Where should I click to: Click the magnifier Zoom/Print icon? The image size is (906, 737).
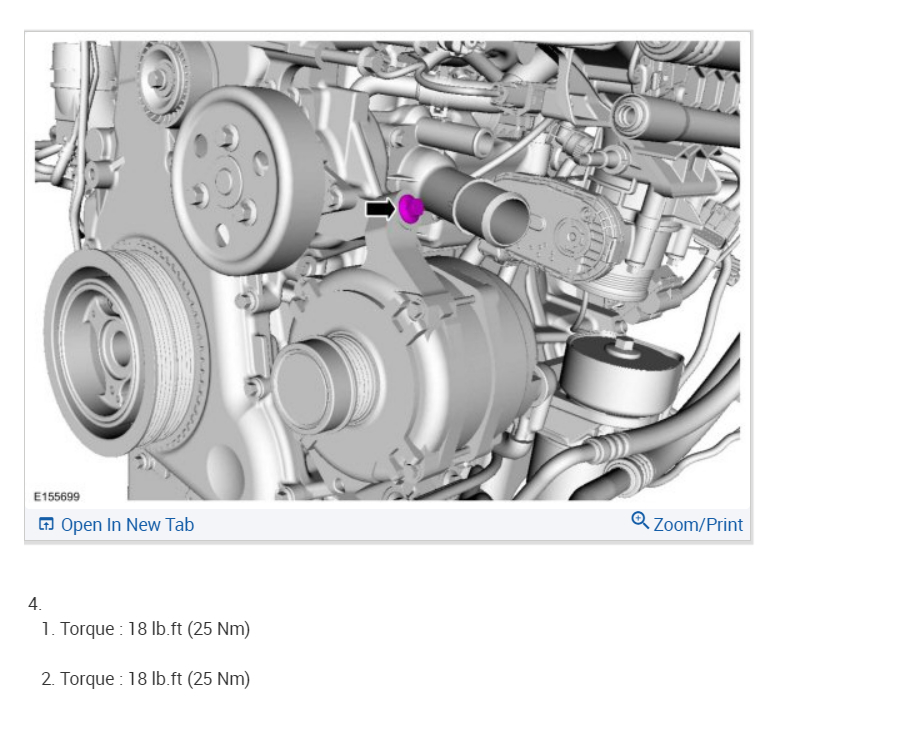point(640,520)
